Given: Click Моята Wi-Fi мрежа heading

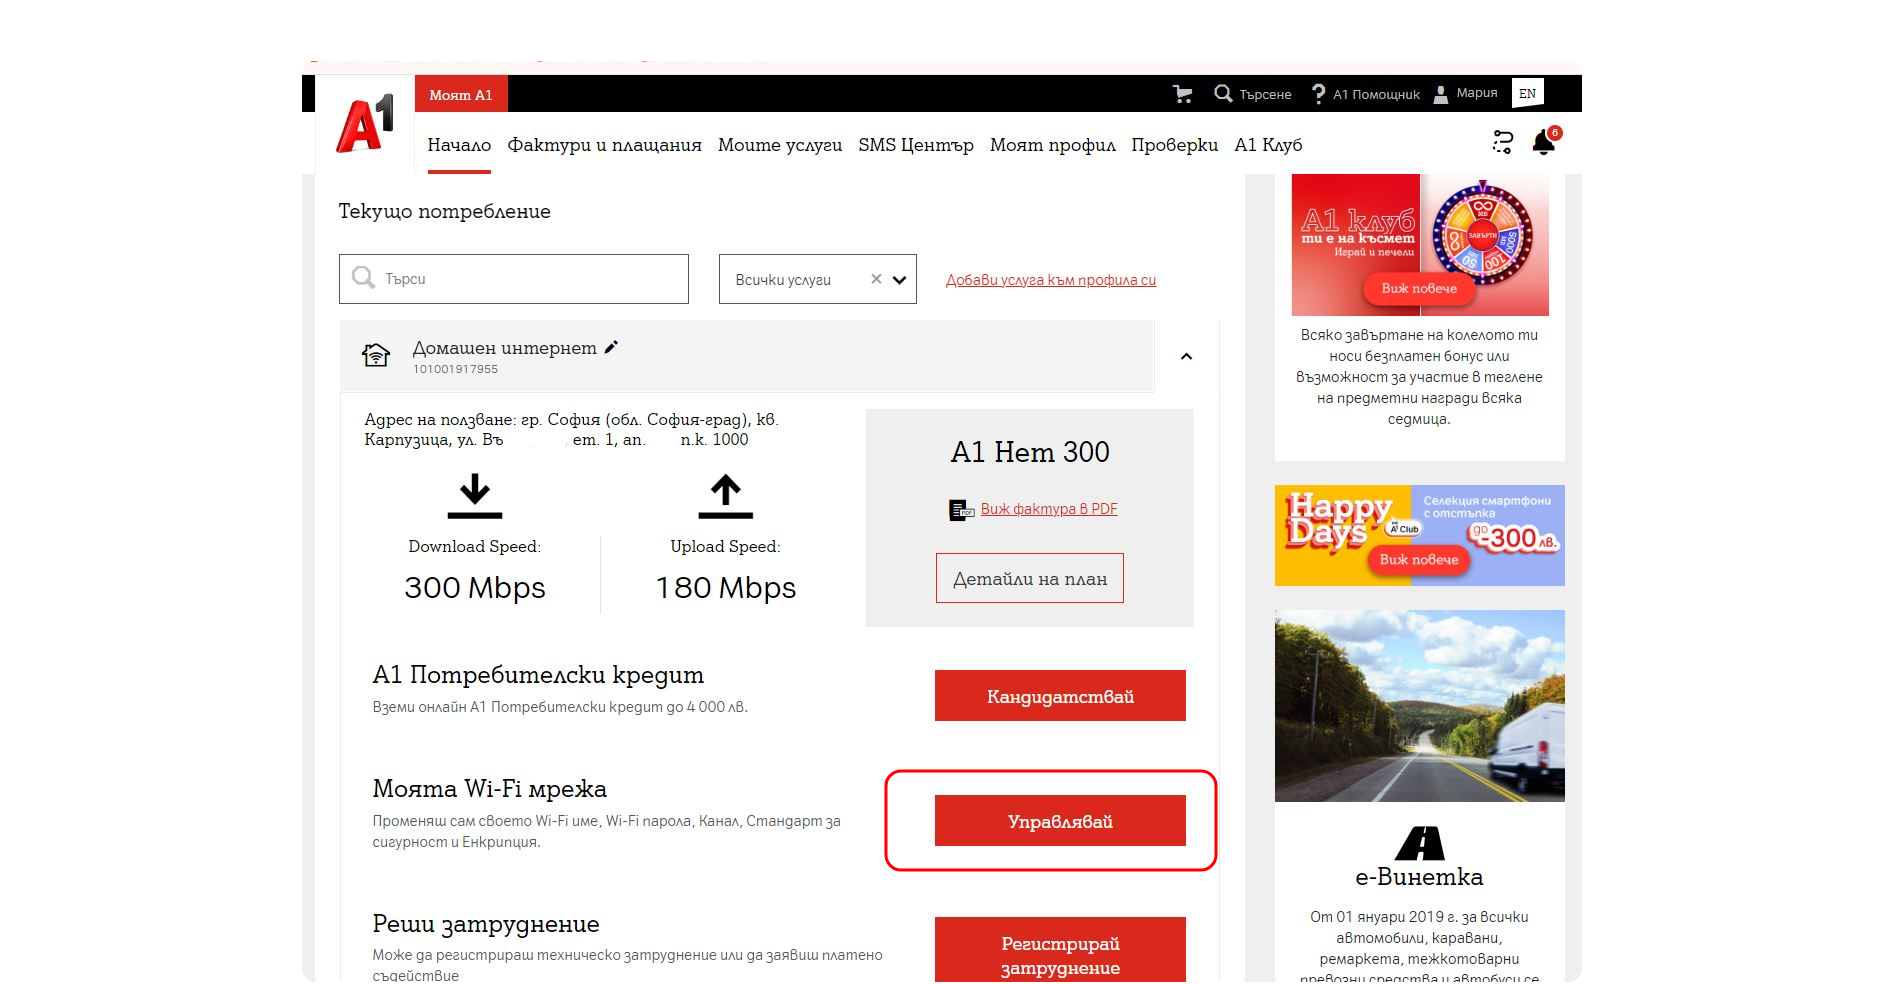Looking at the screenshot, I should (x=489, y=789).
